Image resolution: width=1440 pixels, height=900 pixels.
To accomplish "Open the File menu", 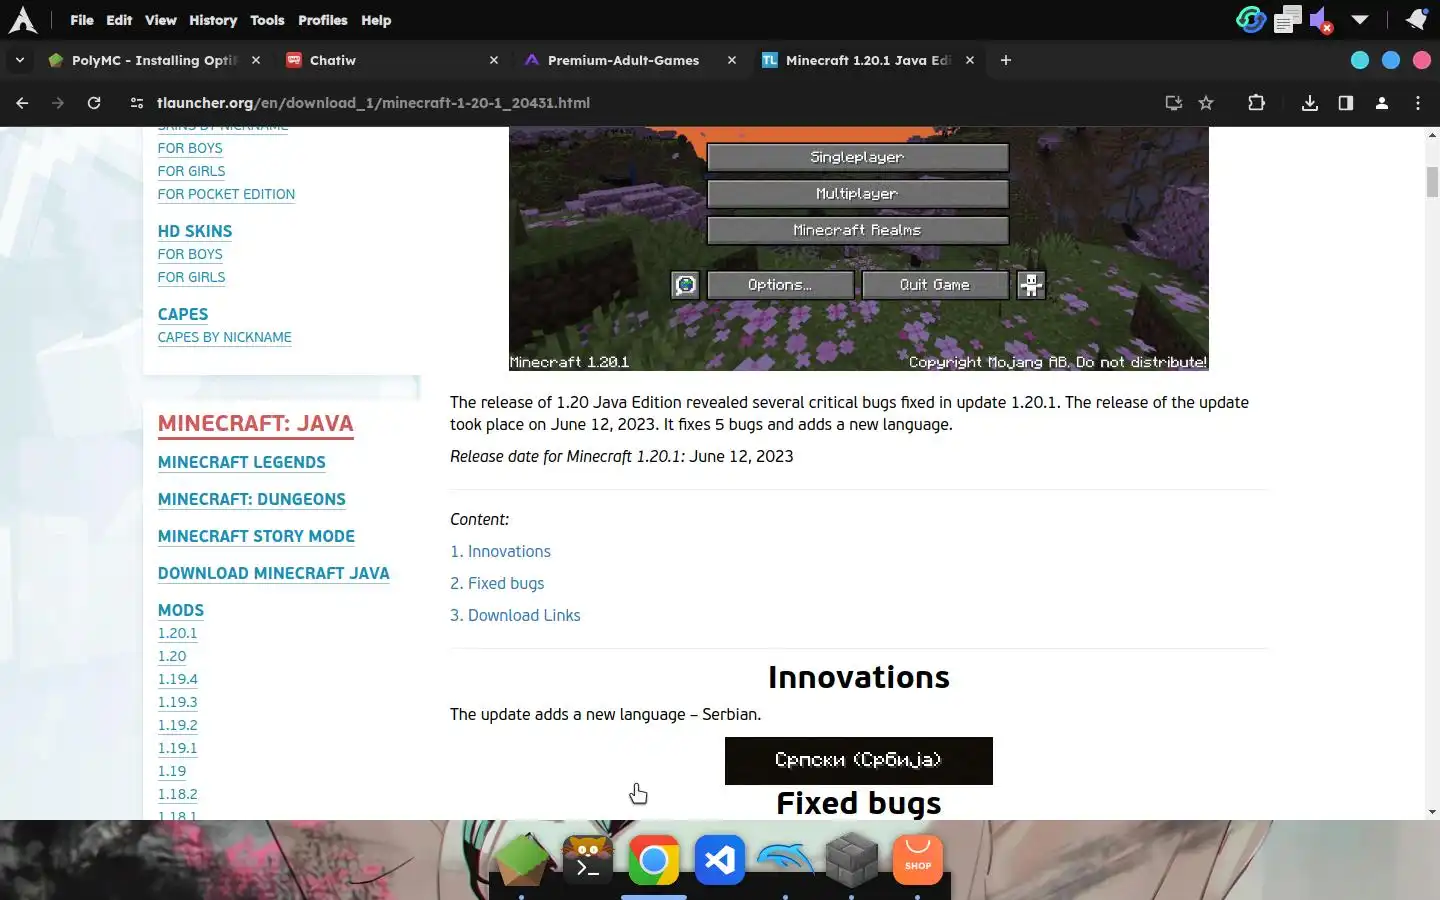I will coord(82,20).
